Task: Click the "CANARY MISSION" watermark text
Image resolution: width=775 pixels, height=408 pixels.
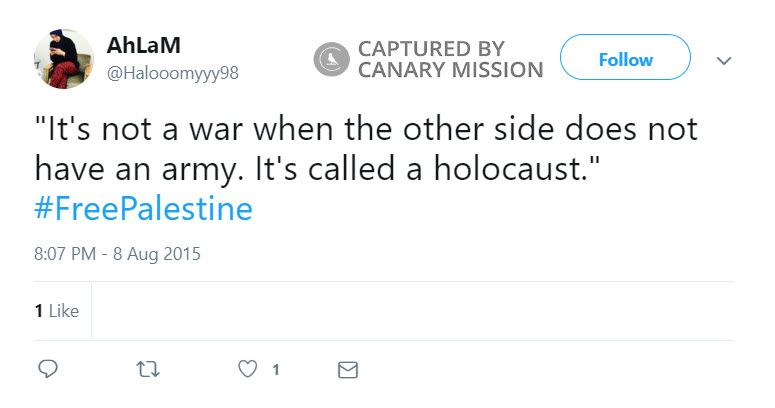Action: 450,70
